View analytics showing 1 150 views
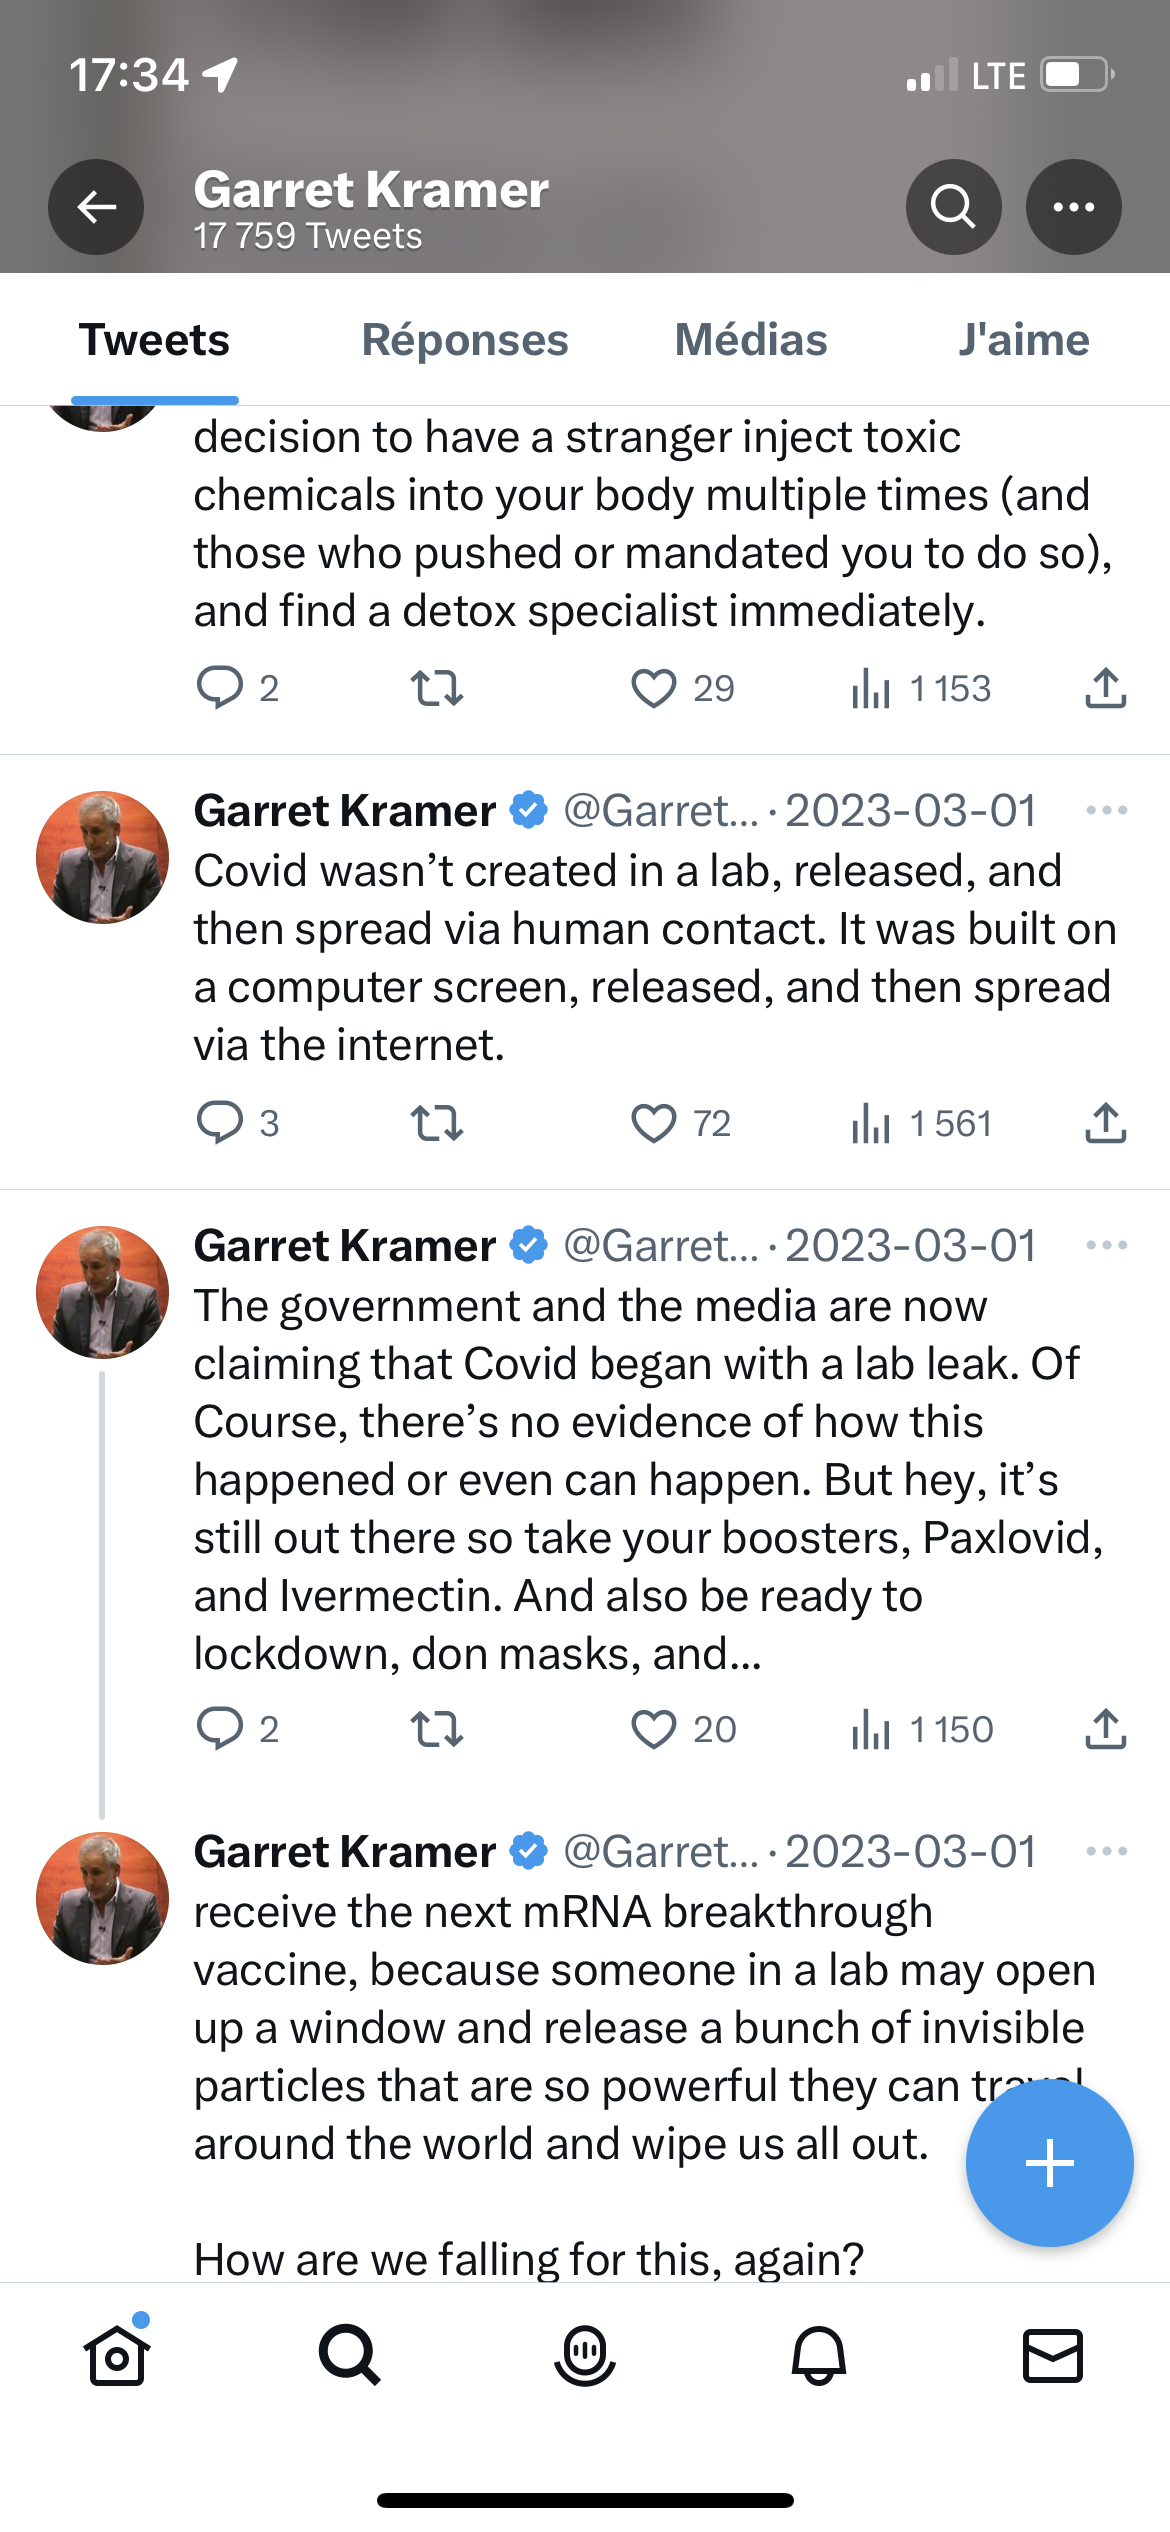Image resolution: width=1170 pixels, height=2532 pixels. point(921,1729)
